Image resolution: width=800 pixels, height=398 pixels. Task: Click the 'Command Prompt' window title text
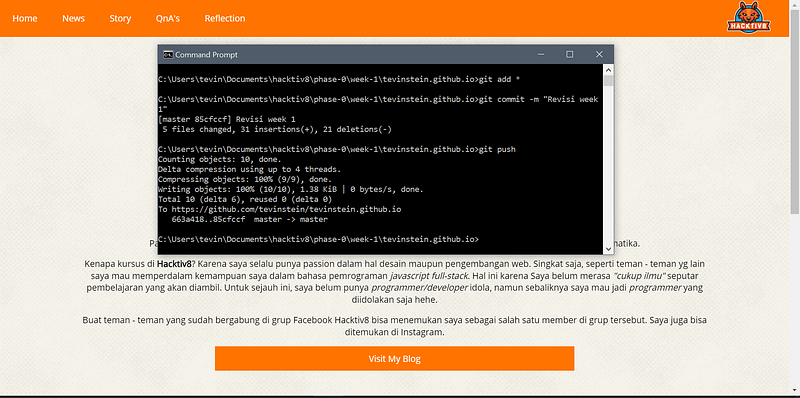click(207, 55)
